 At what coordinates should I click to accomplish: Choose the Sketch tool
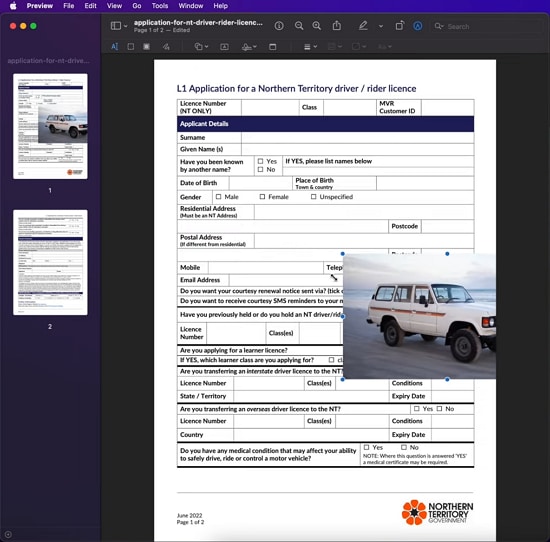(166, 46)
